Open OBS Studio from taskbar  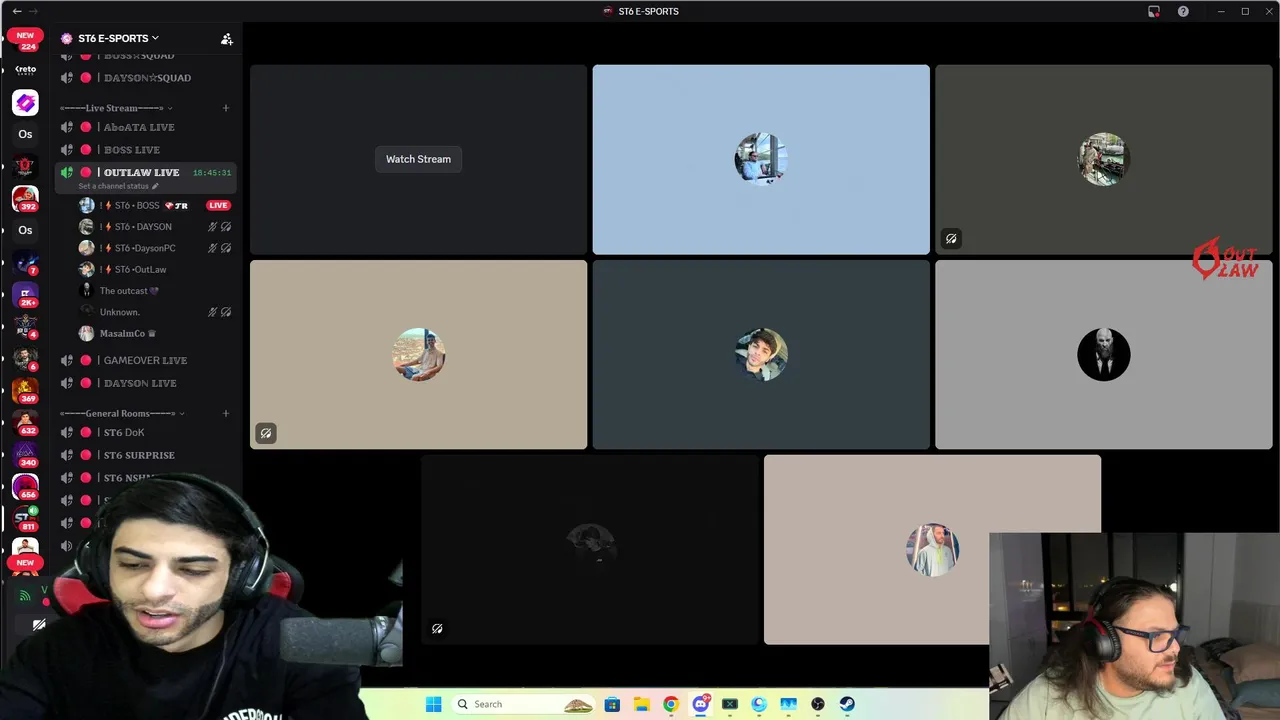[818, 704]
